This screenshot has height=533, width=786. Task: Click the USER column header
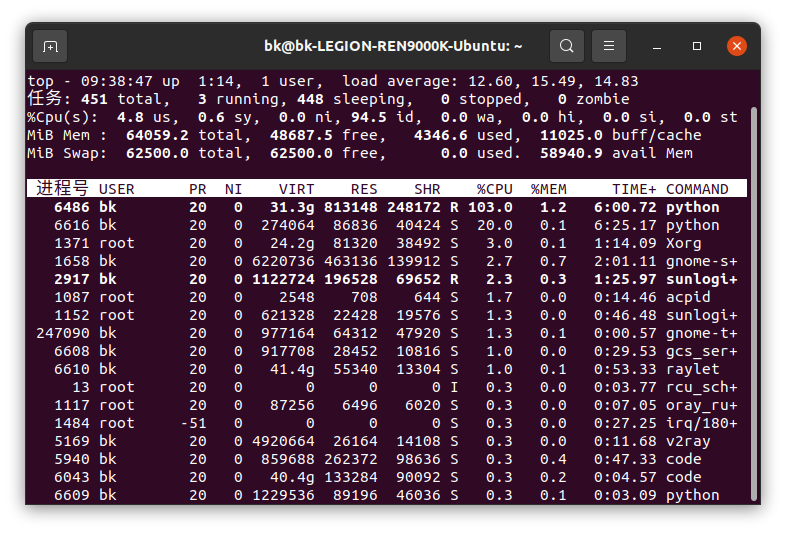116,189
